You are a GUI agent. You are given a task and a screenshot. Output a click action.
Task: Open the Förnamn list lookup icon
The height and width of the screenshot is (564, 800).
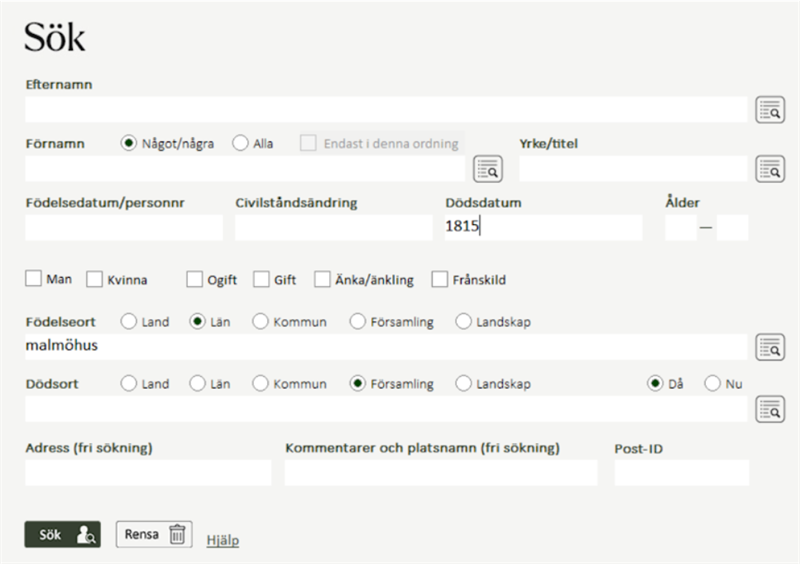coord(487,169)
